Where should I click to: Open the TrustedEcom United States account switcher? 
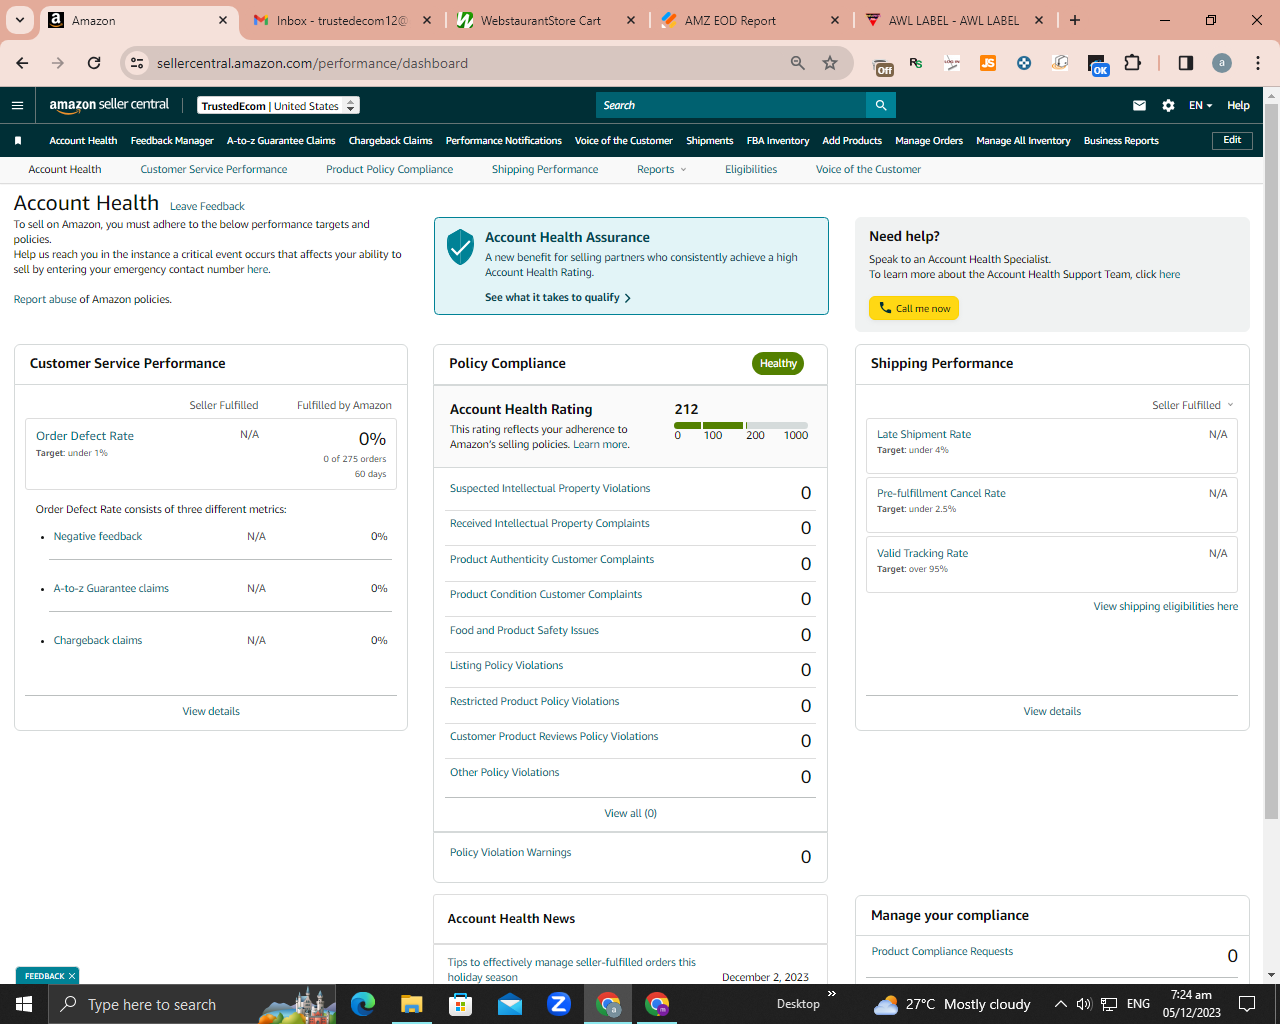[278, 106]
